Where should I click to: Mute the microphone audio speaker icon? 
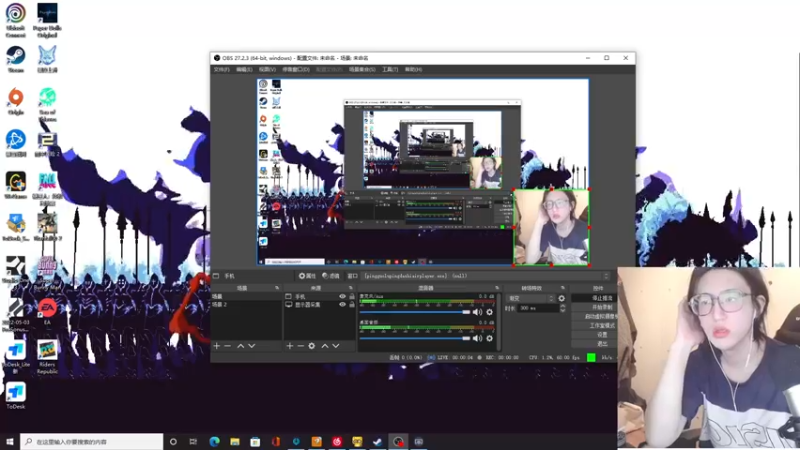point(477,312)
